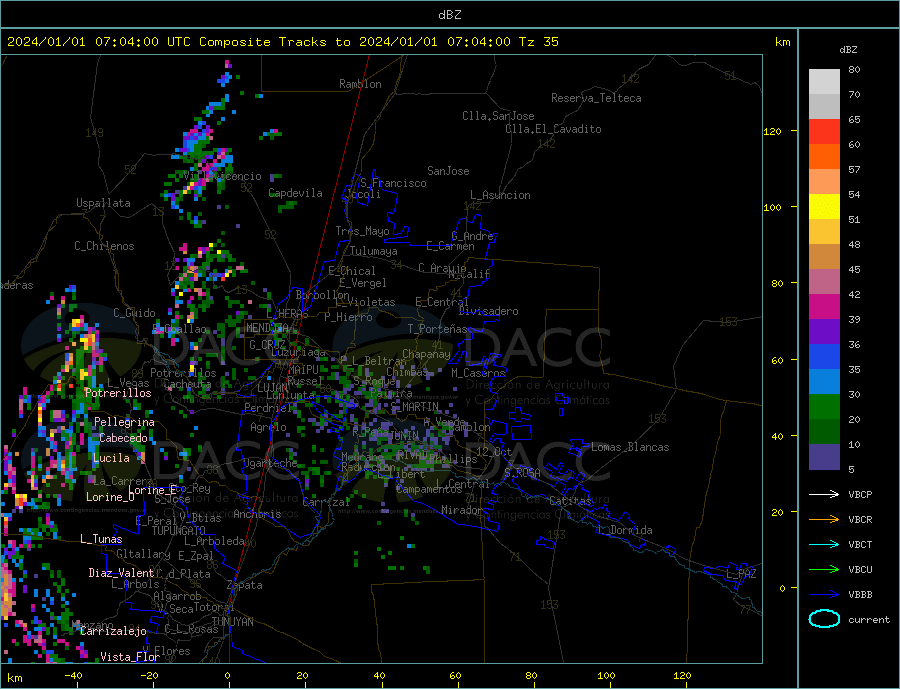Click the orange VBCR arrow legend icon
The image size is (900, 689).
pos(824,520)
